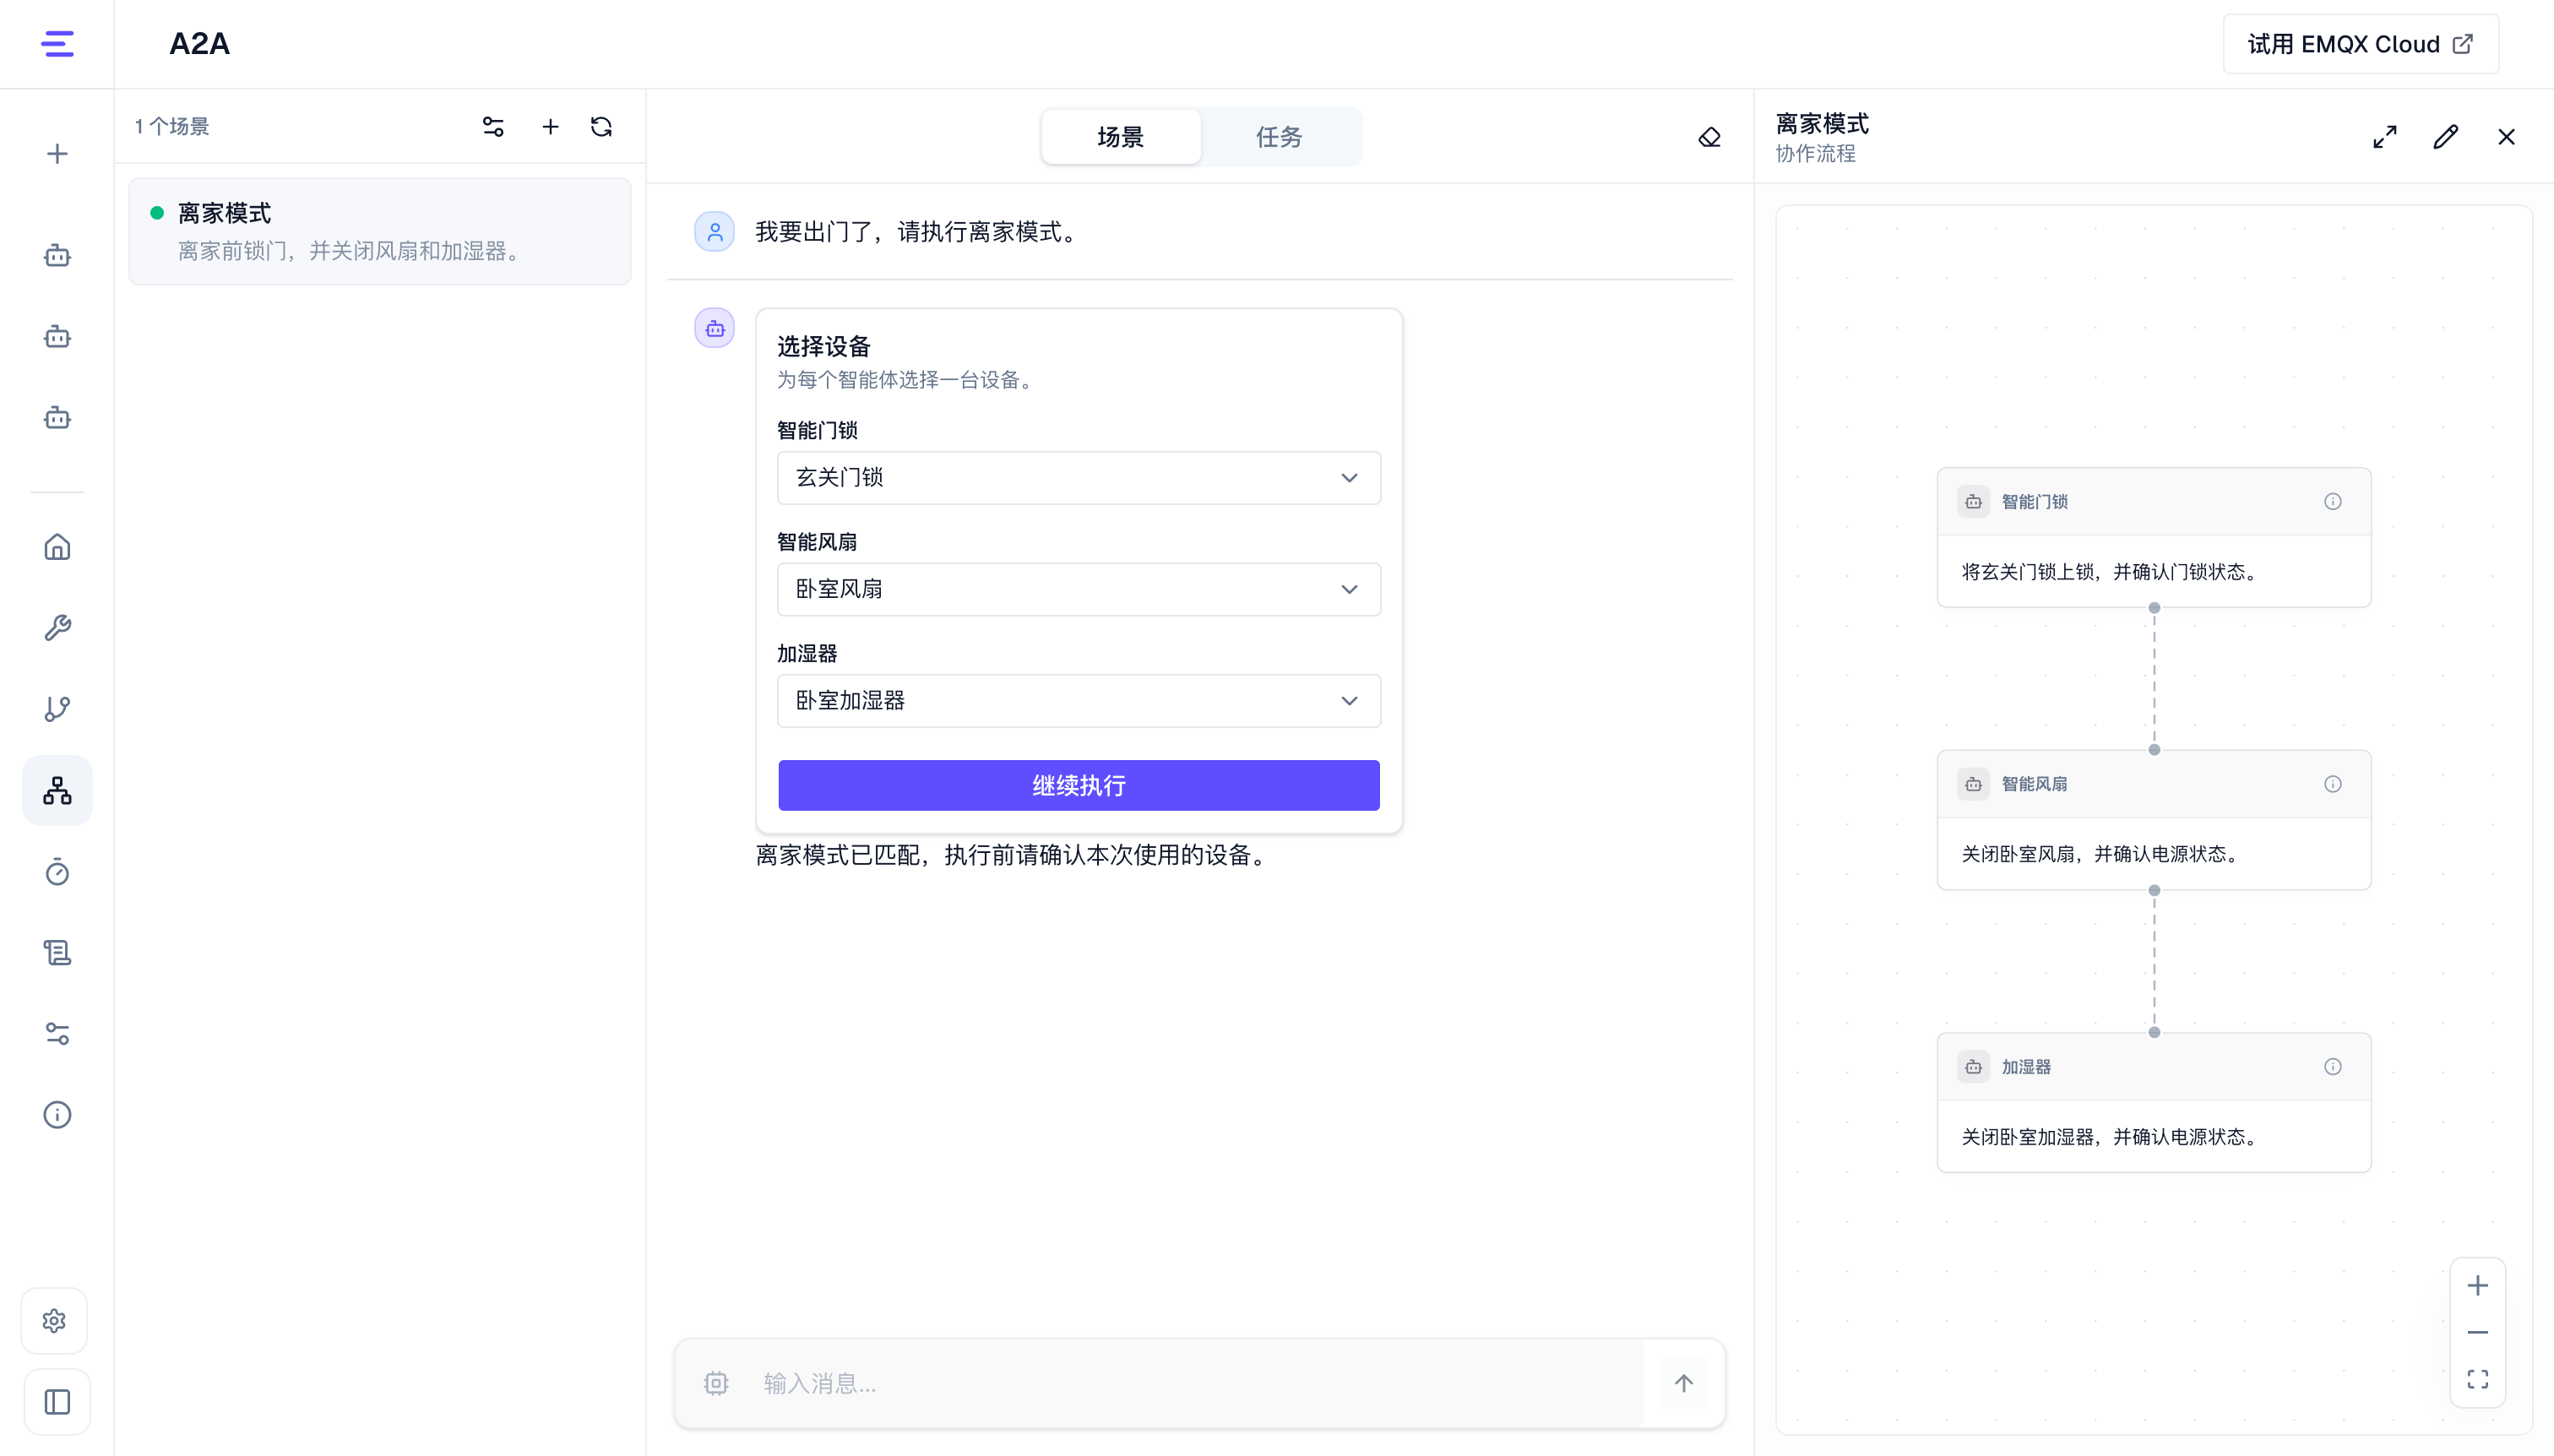Screen dimensions: 2554x1456
Task: Select the 智能风扇 node in flow
Action: [2154, 820]
